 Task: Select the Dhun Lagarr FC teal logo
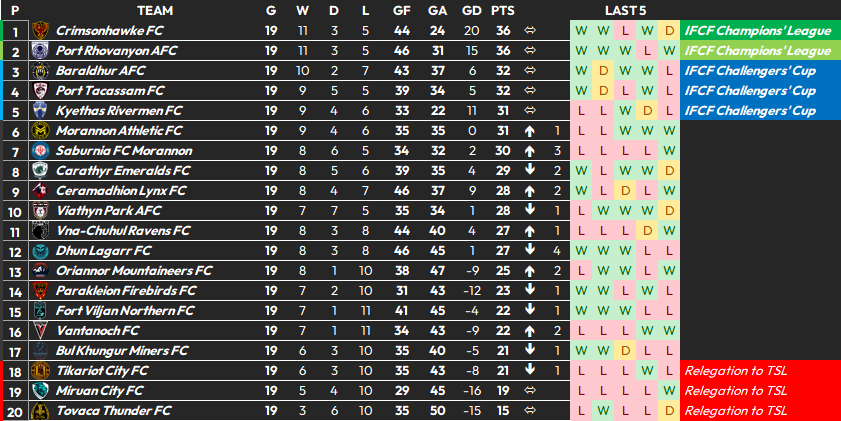coord(40,251)
